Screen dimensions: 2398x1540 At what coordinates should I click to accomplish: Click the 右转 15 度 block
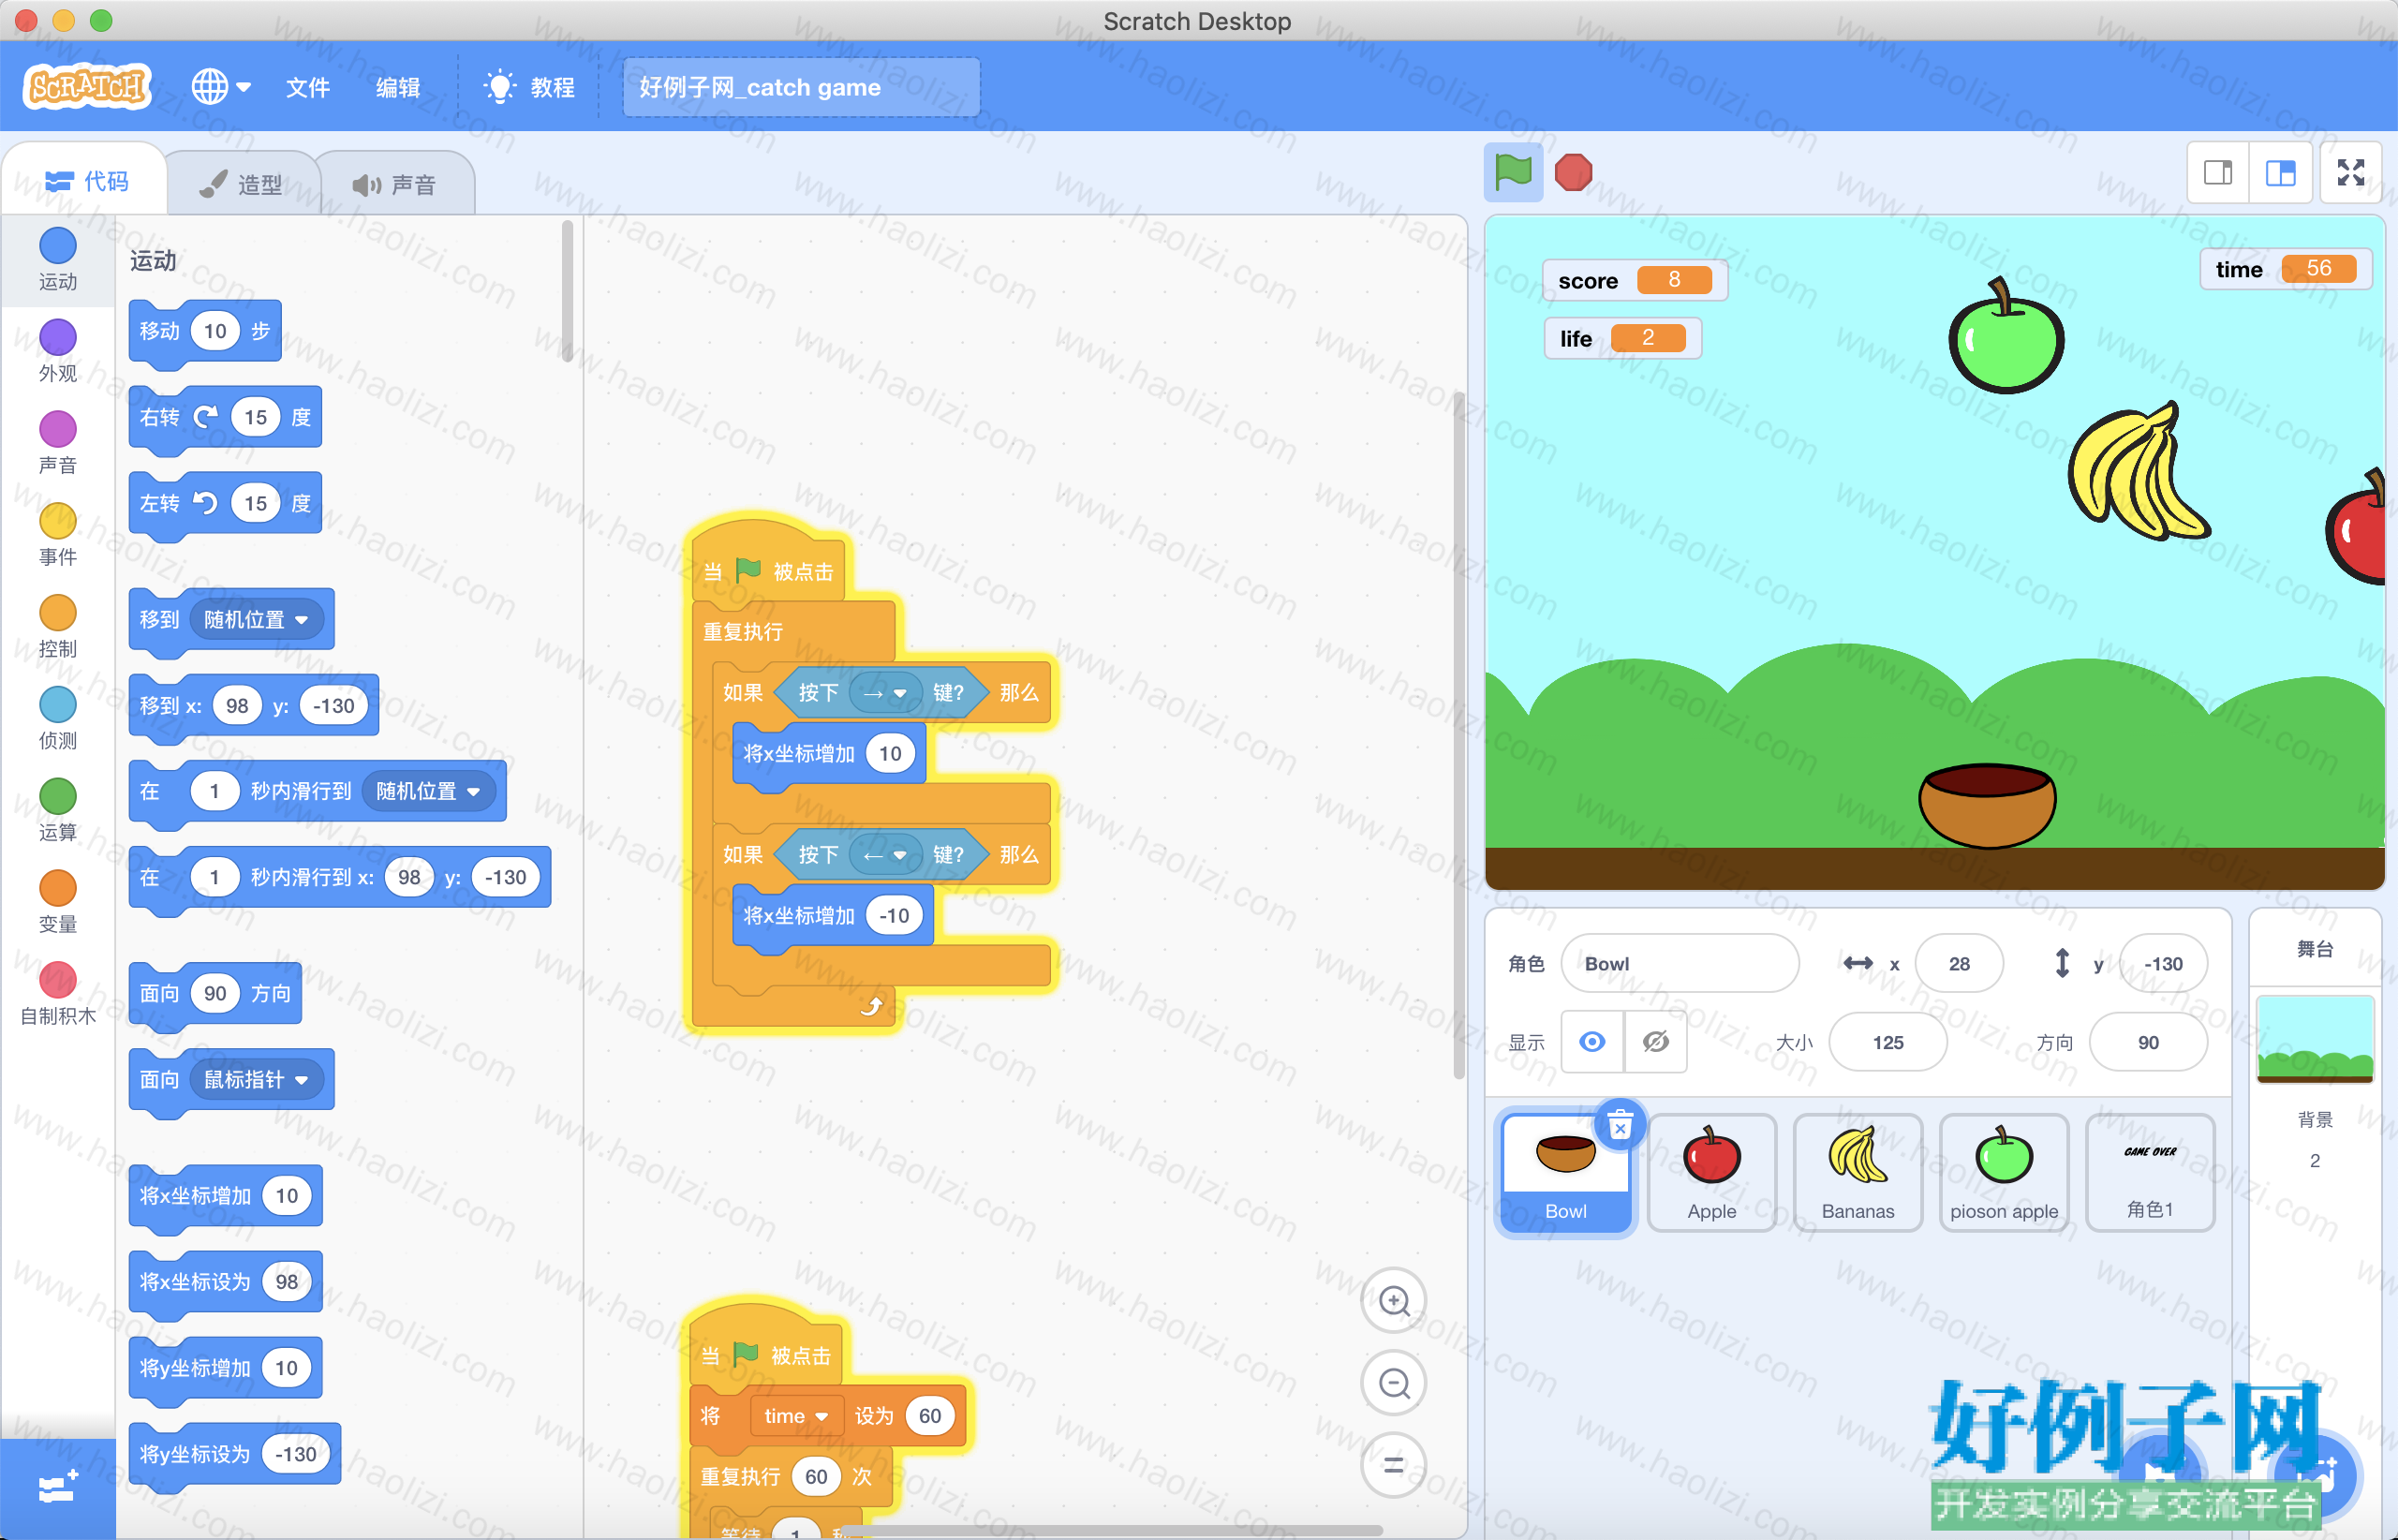225,417
